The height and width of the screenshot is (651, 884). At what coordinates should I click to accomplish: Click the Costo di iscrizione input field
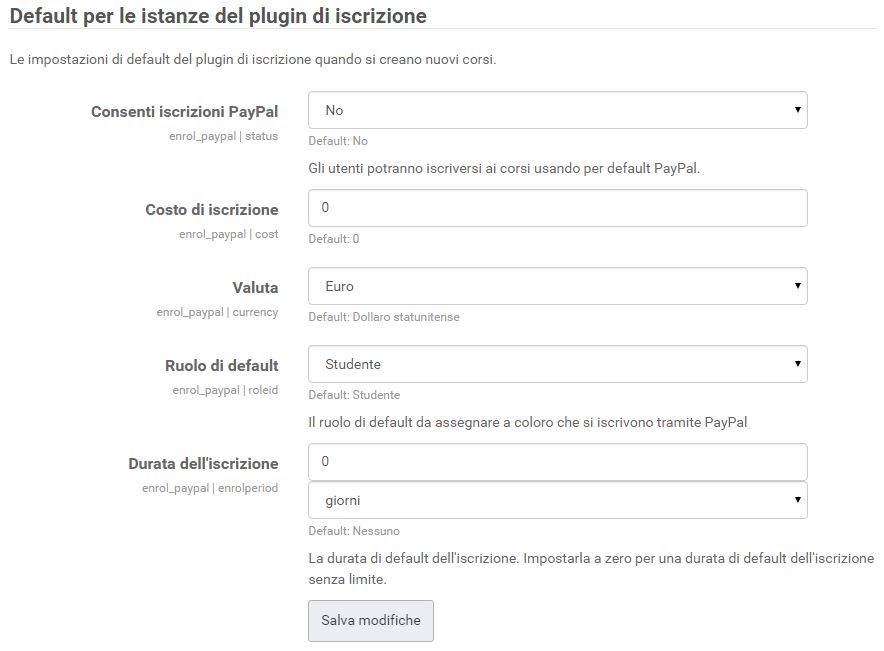[x=558, y=208]
